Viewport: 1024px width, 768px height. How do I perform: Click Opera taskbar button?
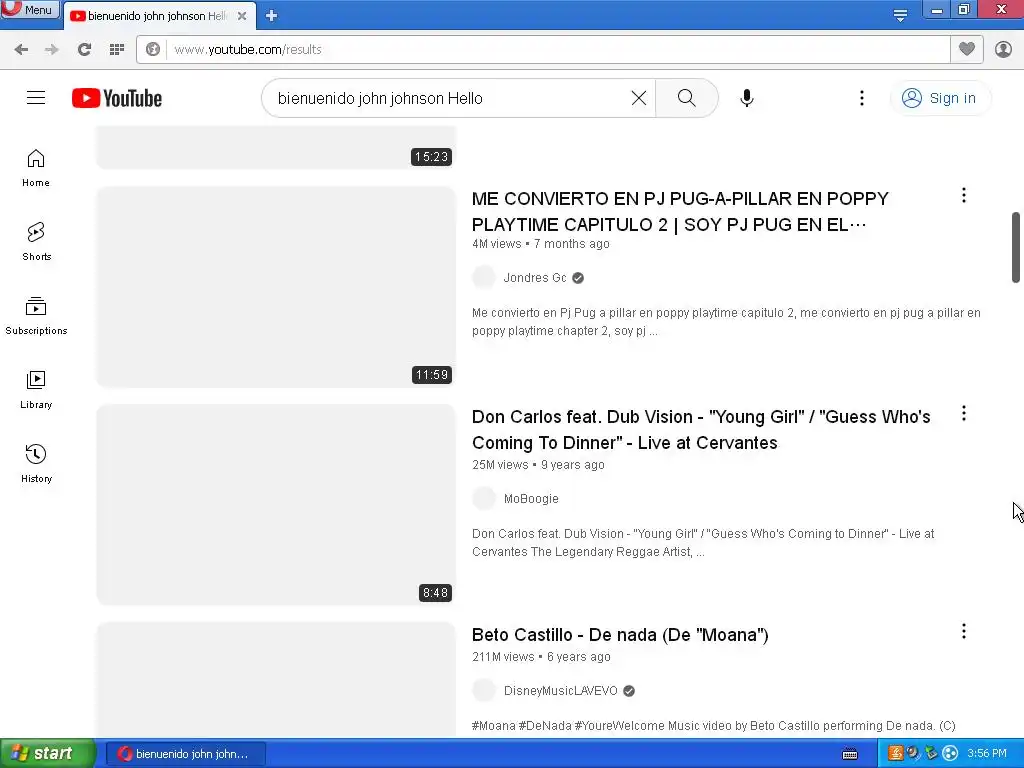(x=185, y=754)
